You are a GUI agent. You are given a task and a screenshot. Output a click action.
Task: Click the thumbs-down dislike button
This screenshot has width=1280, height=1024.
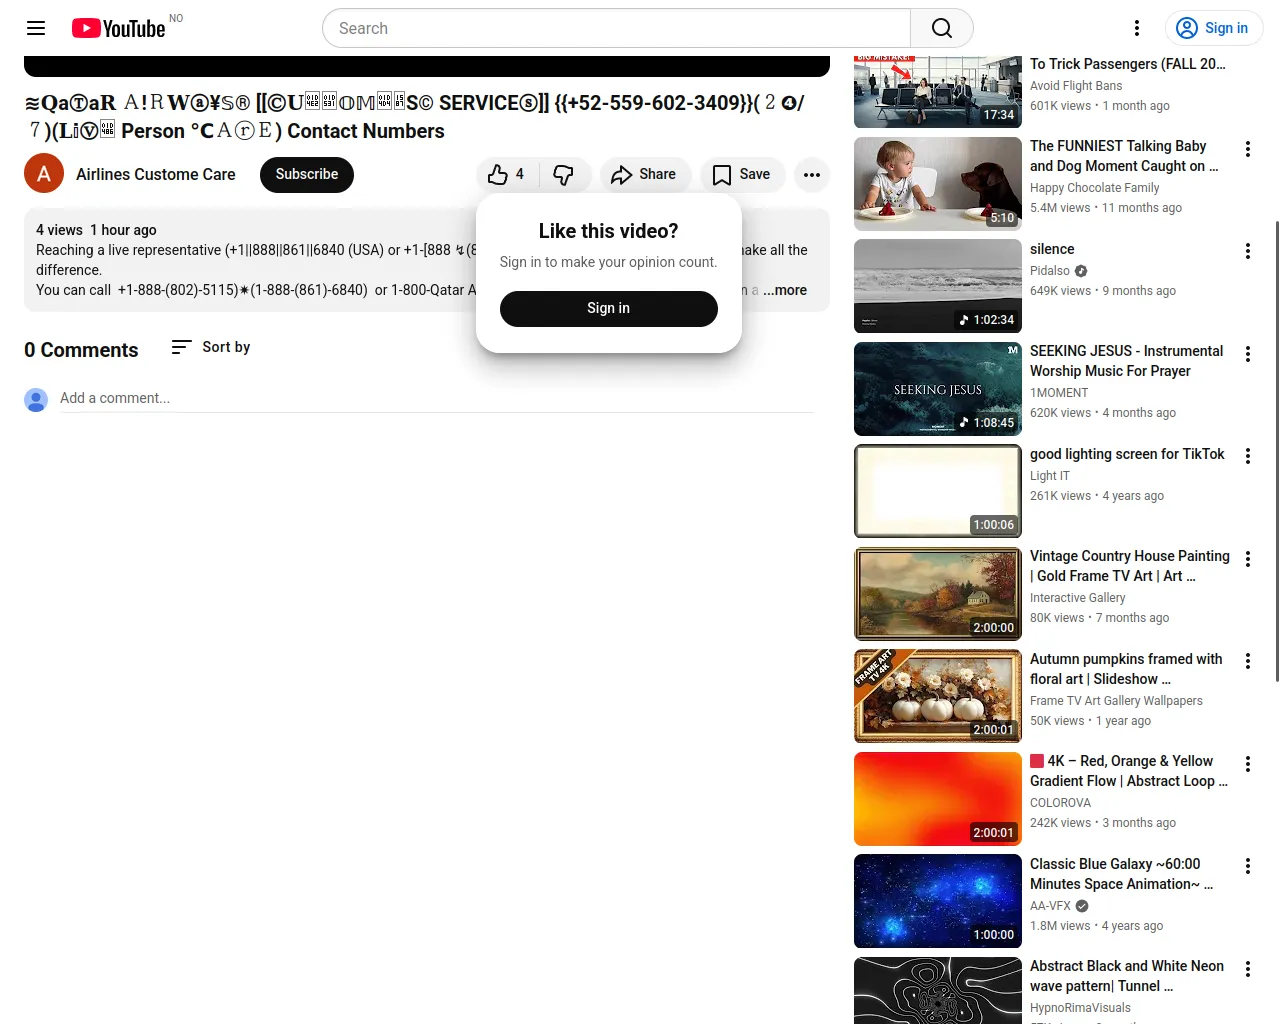[x=564, y=175]
